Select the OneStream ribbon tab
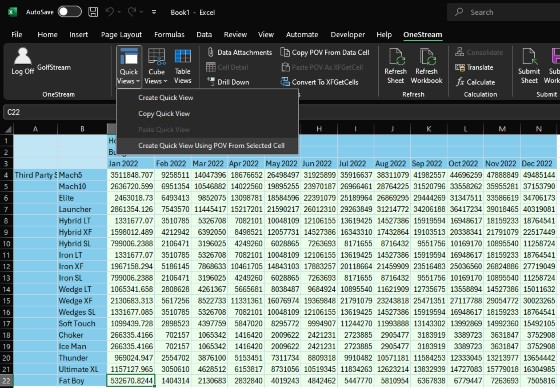560x388 pixels. click(423, 34)
